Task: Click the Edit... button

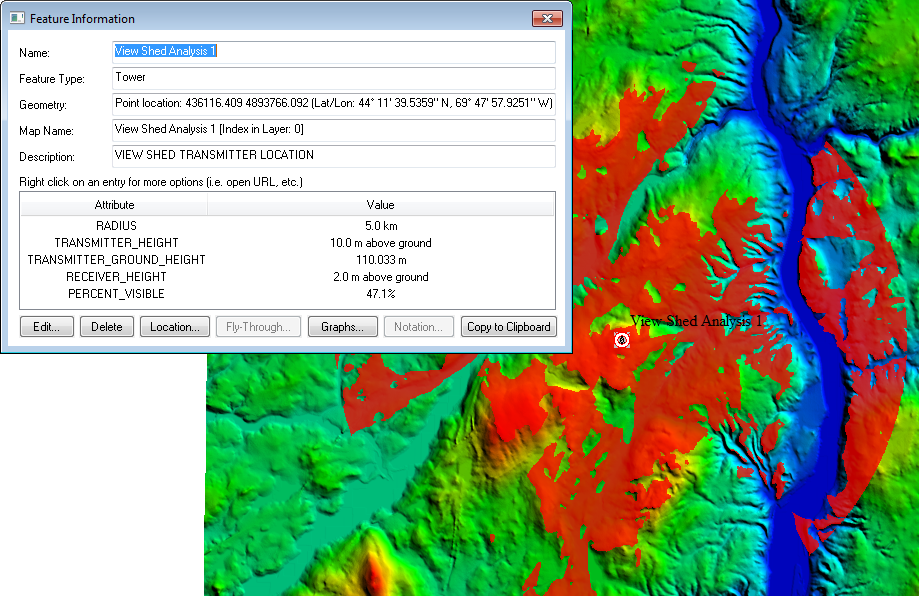Action: tap(47, 327)
